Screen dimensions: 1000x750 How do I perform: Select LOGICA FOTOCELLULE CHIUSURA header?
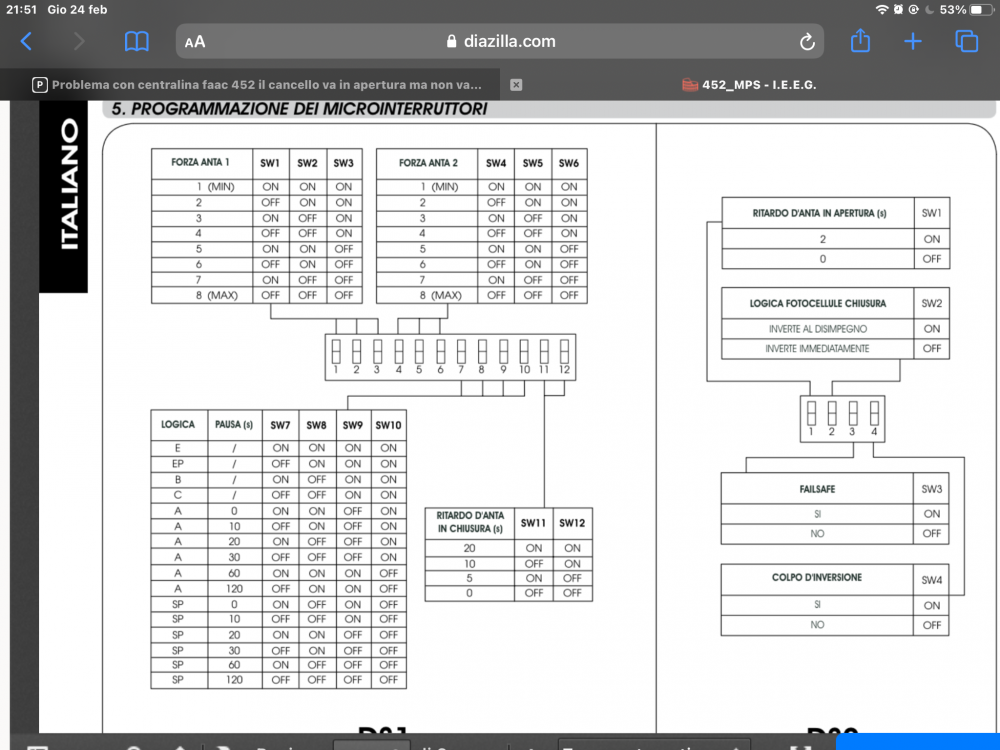pos(818,304)
